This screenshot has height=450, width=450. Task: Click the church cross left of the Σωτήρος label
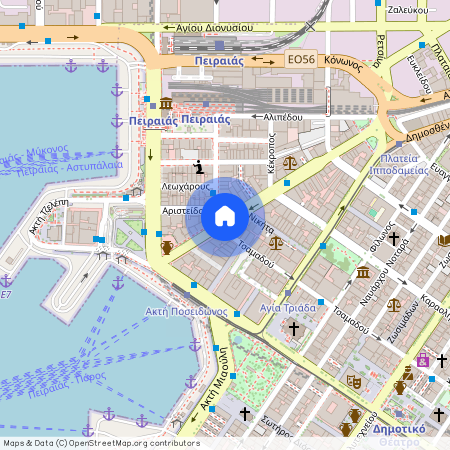coord(245,414)
